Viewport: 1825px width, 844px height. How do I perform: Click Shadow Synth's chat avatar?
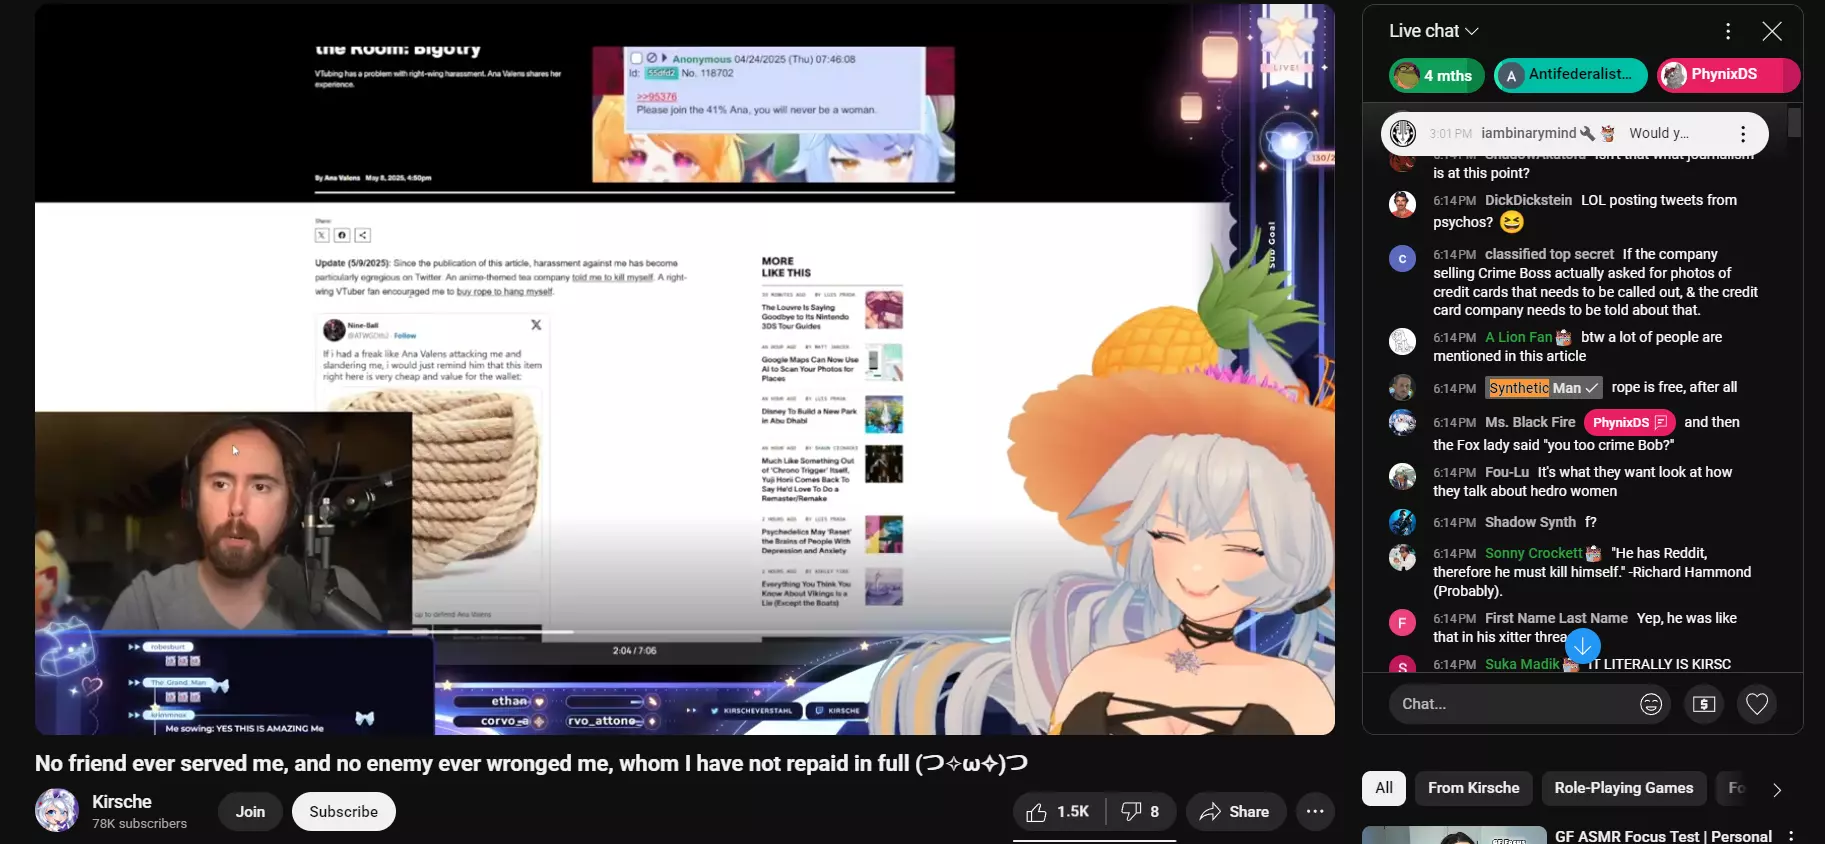click(x=1402, y=522)
